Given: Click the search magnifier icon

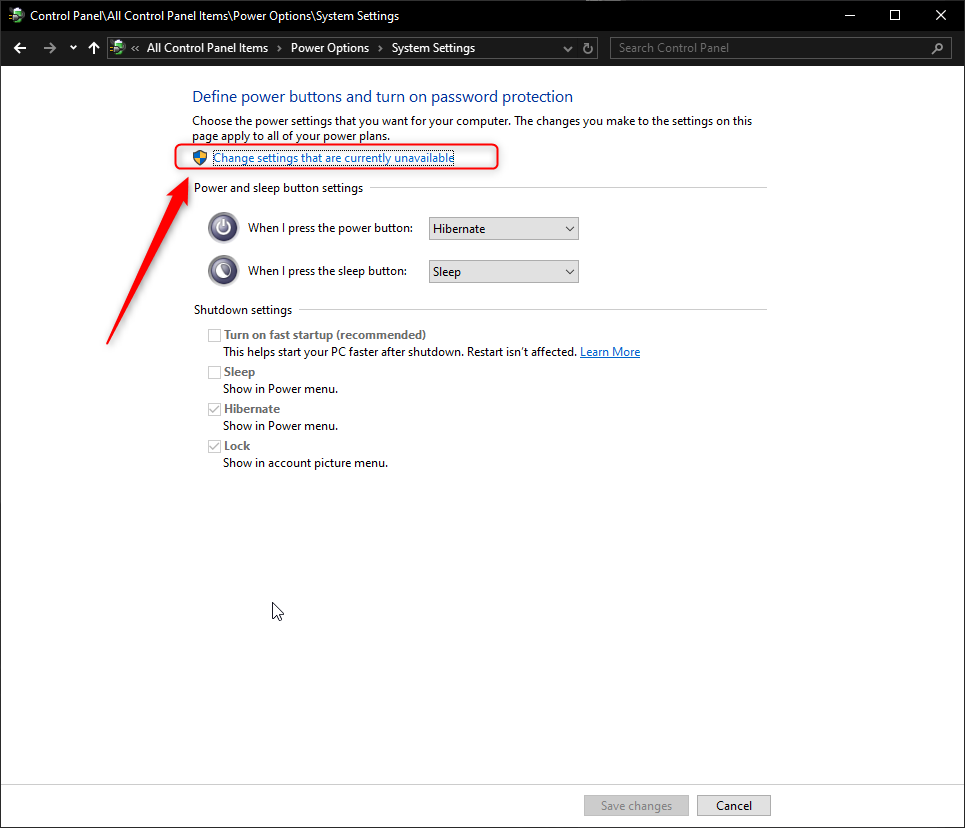Looking at the screenshot, I should (x=937, y=48).
